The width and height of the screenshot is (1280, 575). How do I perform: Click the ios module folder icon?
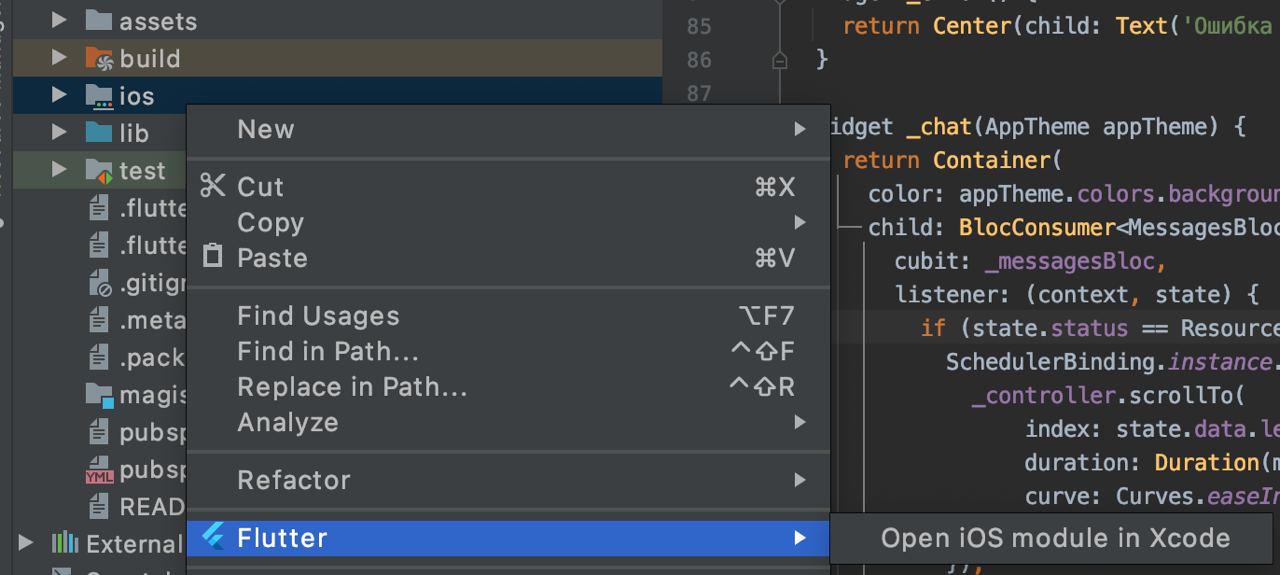[x=99, y=96]
